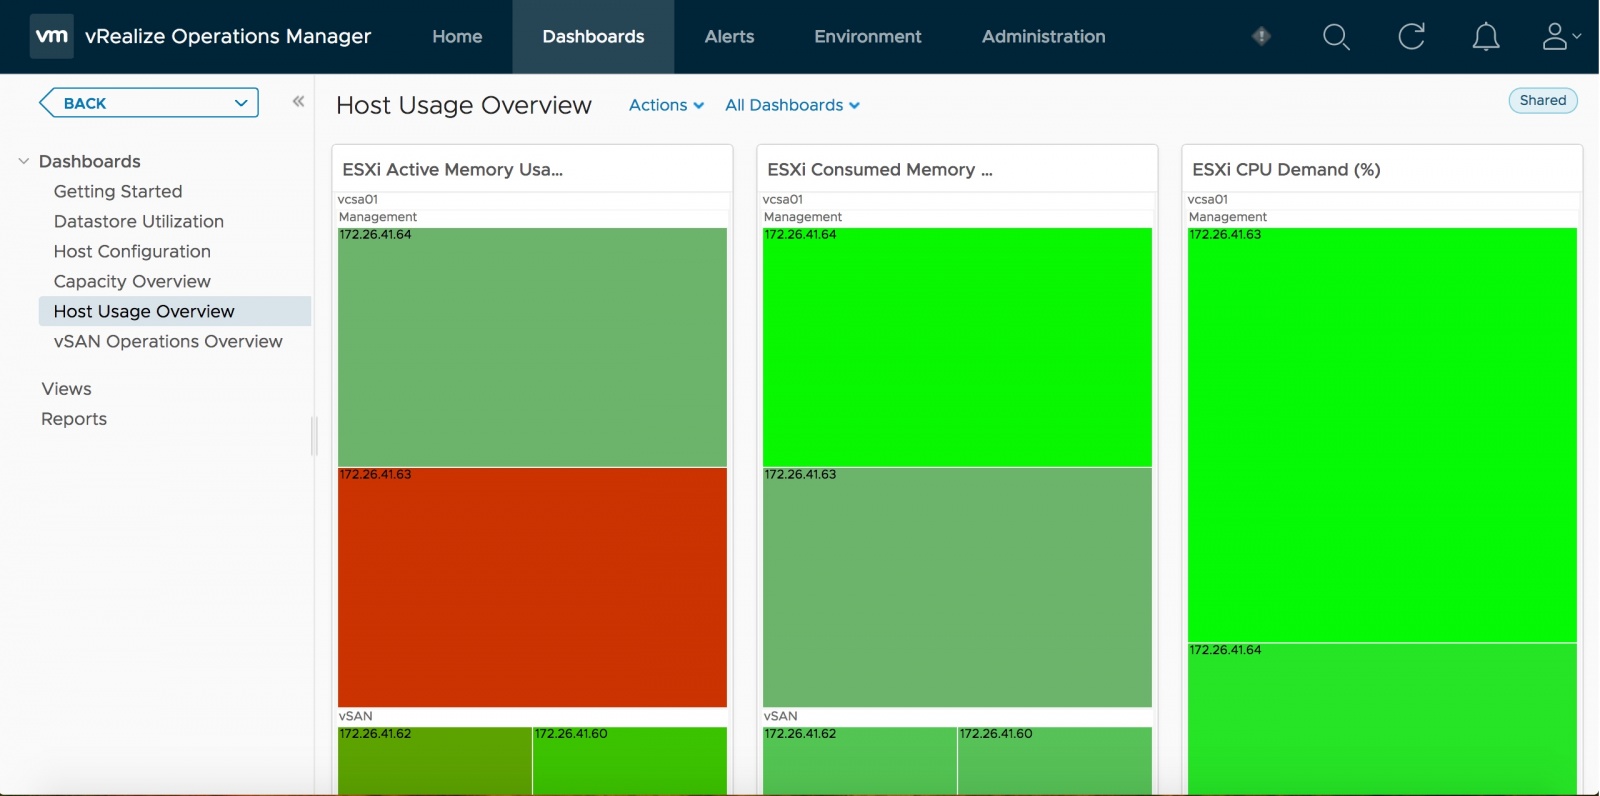The height and width of the screenshot is (796, 1600).
Task: Open the diamond notification icon in header
Action: tap(1261, 36)
